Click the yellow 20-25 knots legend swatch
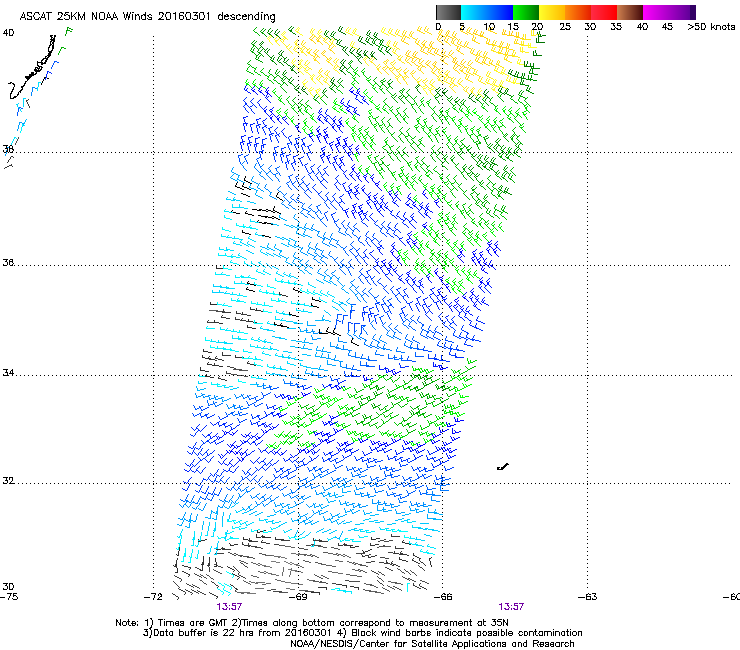The image size is (740, 650). point(552,12)
